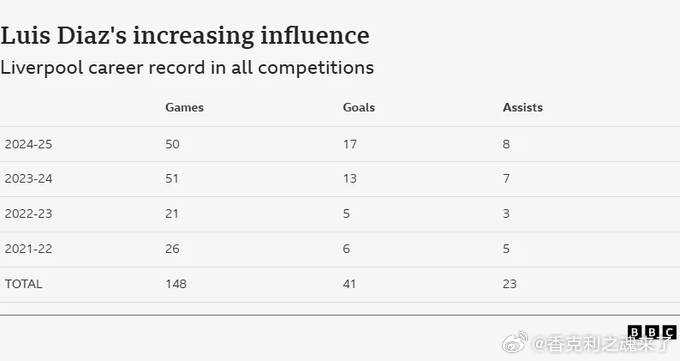Click the total goals value 41
Viewport: 680px width, 361px height.
(x=349, y=284)
